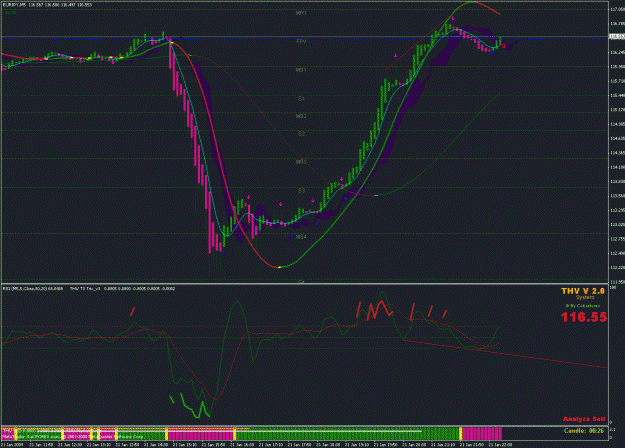Select the long red trendline in the indicator window

click(505, 354)
